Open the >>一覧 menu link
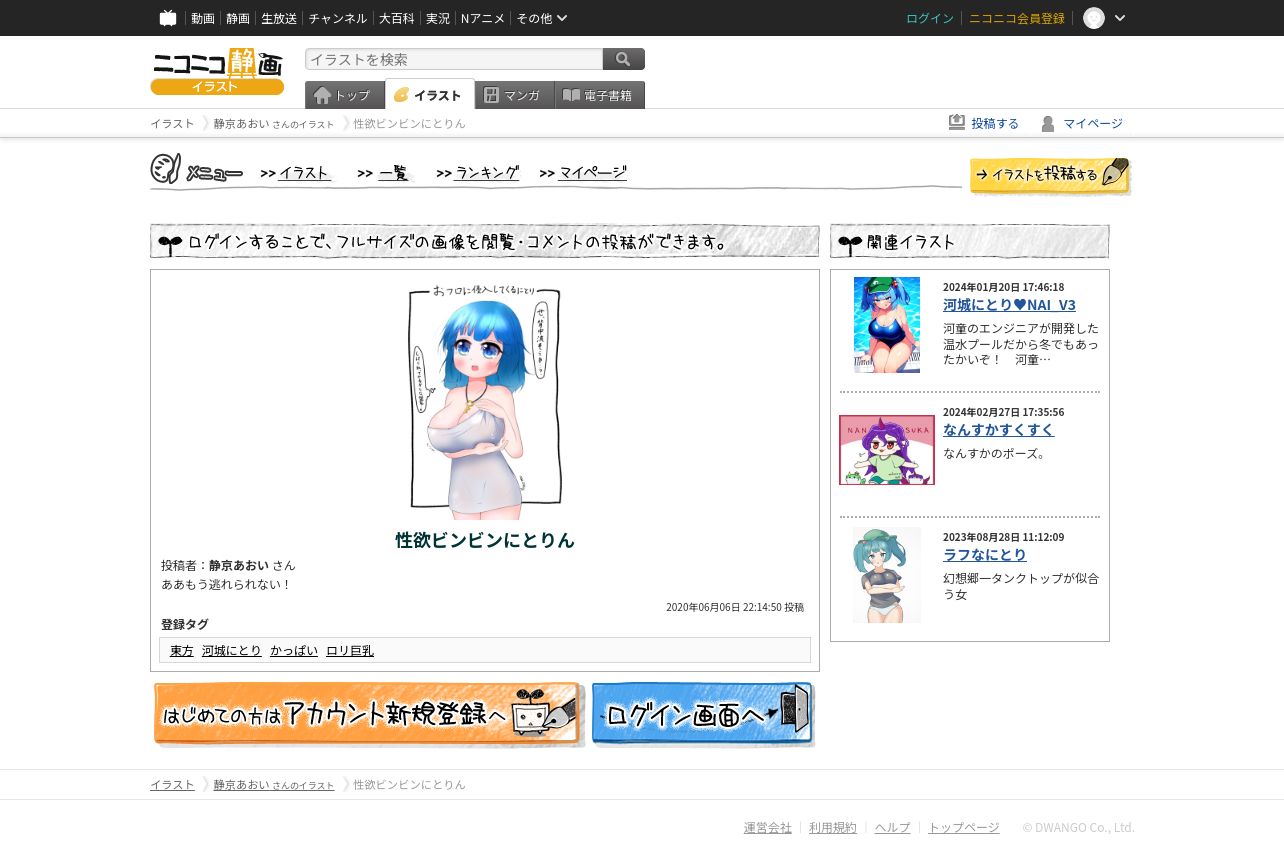Viewport: 1284px width, 854px height. pos(384,173)
